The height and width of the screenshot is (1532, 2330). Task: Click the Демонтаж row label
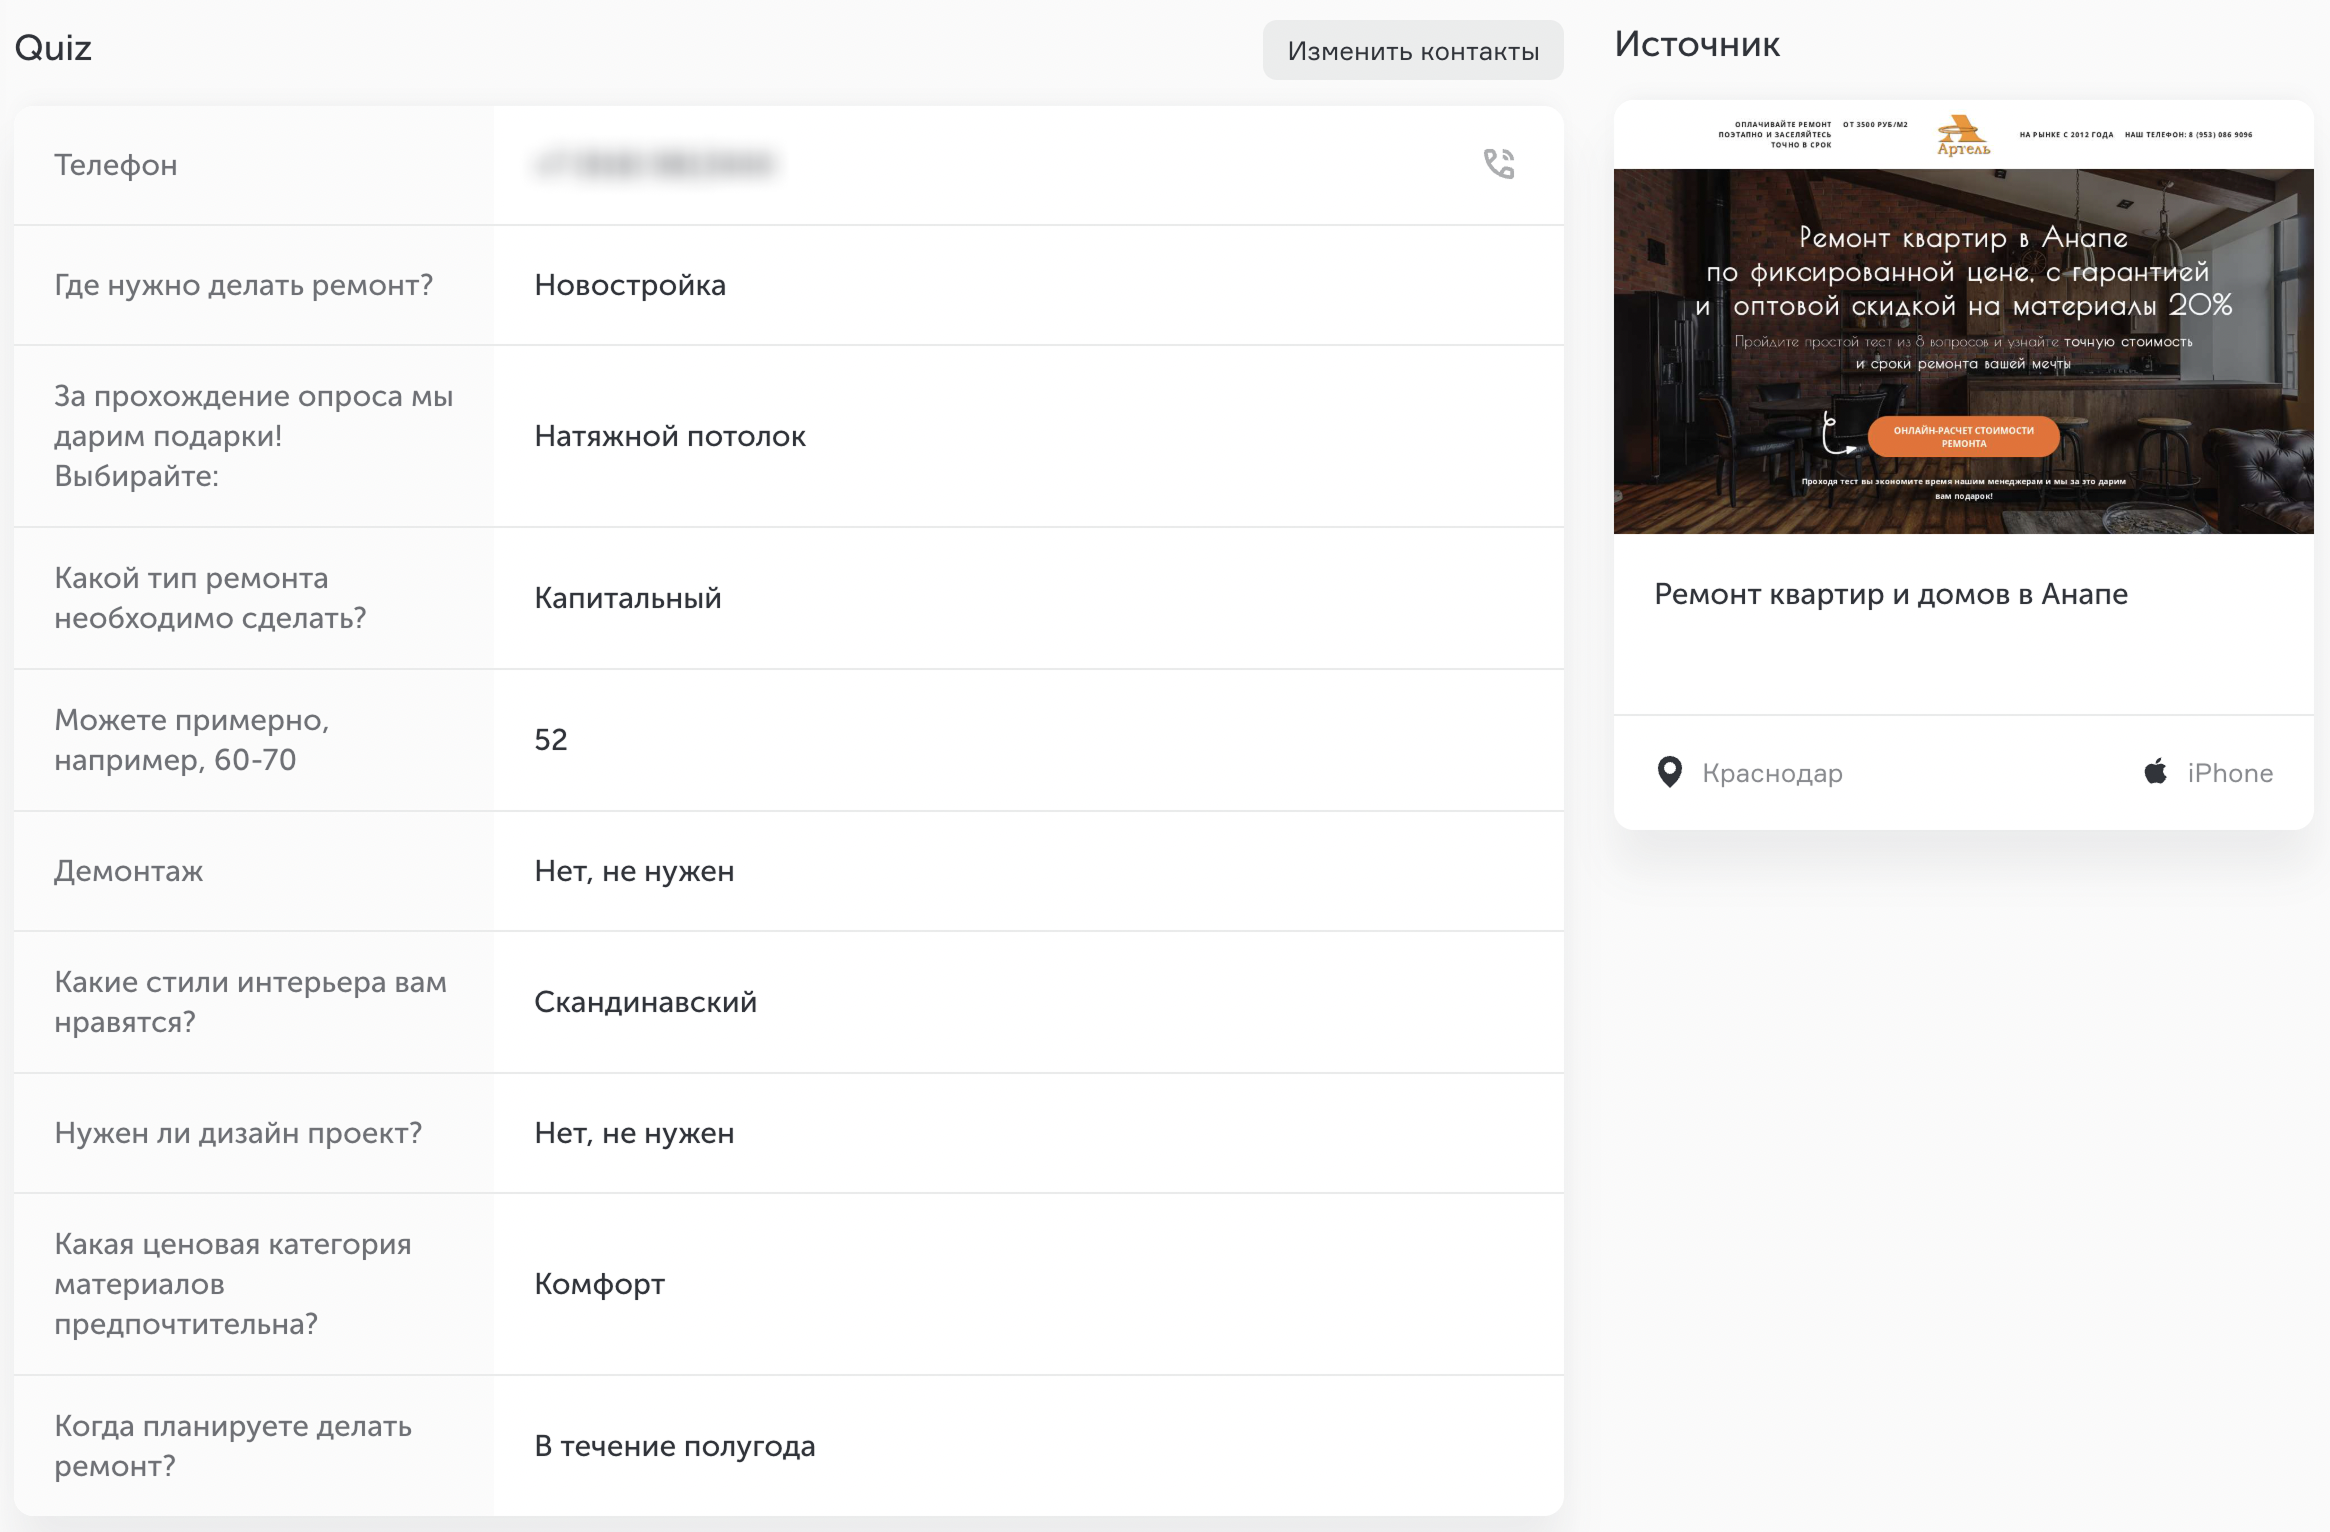pyautogui.click(x=129, y=871)
